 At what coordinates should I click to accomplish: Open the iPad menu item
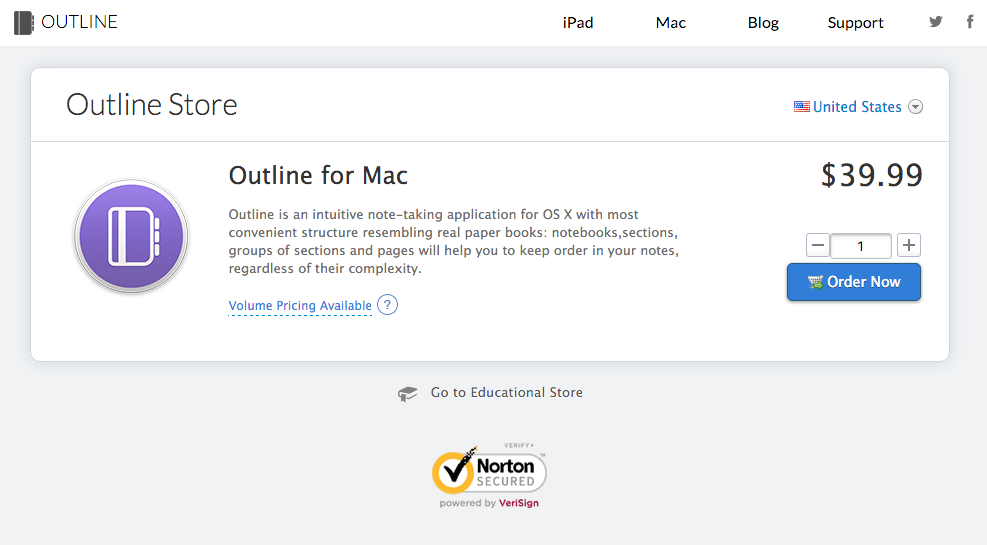tap(578, 23)
